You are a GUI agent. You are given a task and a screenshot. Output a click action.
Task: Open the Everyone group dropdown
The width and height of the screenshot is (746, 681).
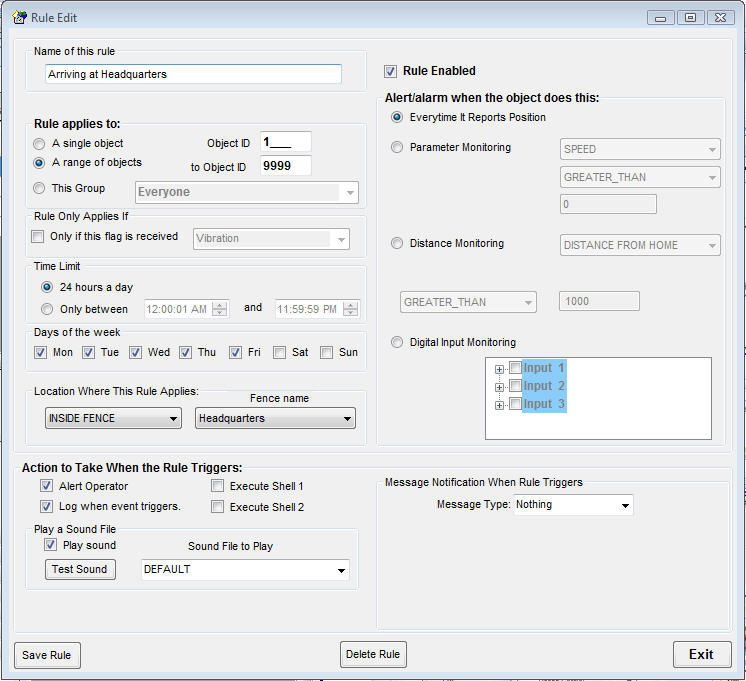246,192
